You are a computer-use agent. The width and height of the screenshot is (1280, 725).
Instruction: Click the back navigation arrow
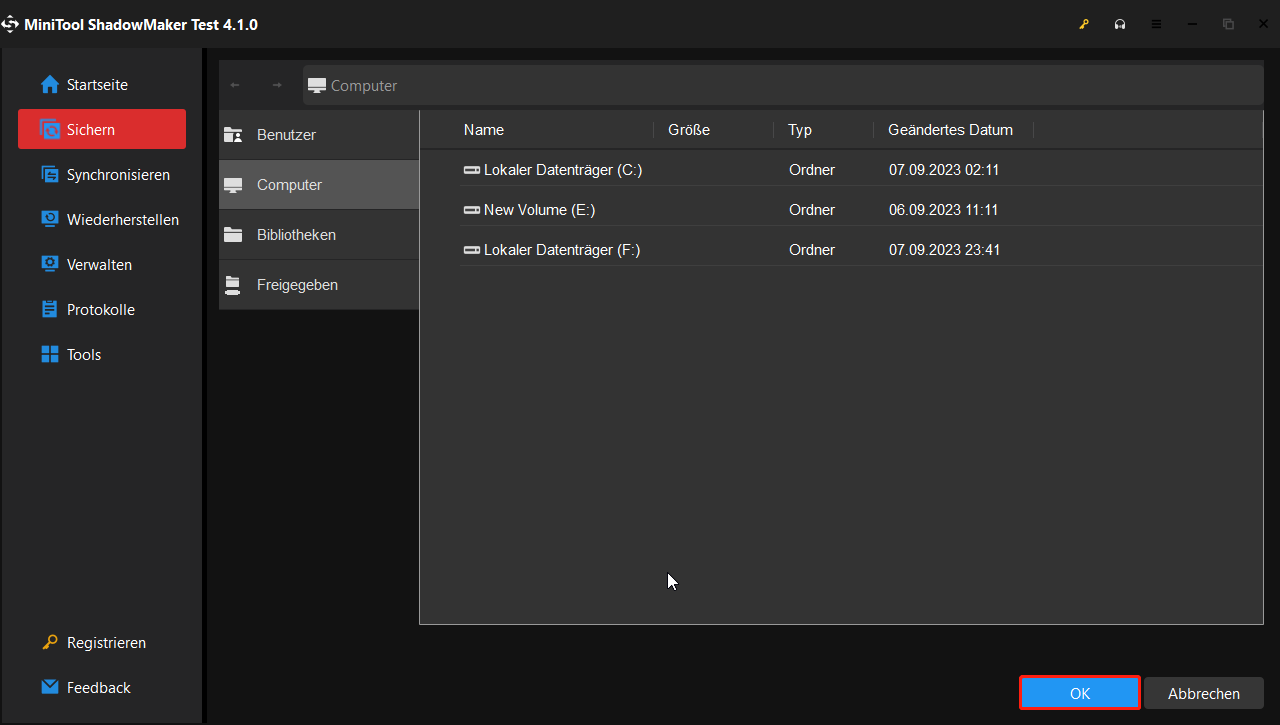(235, 85)
